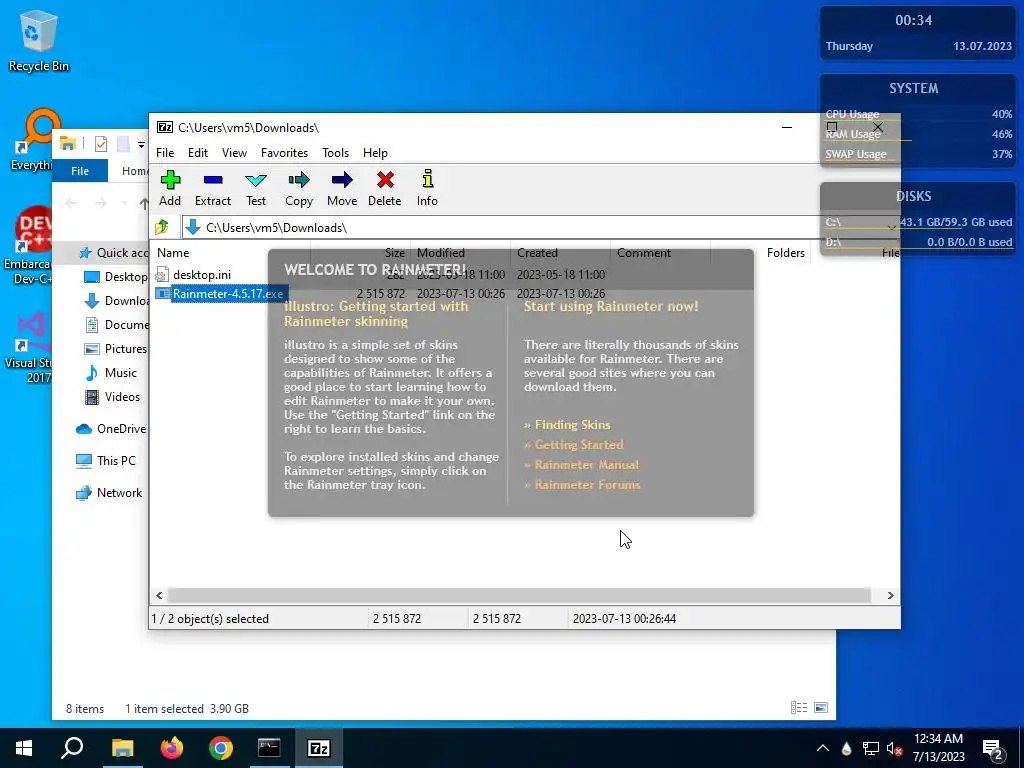Sort by the Name column header
1024x768 pixels.
pos(230,253)
